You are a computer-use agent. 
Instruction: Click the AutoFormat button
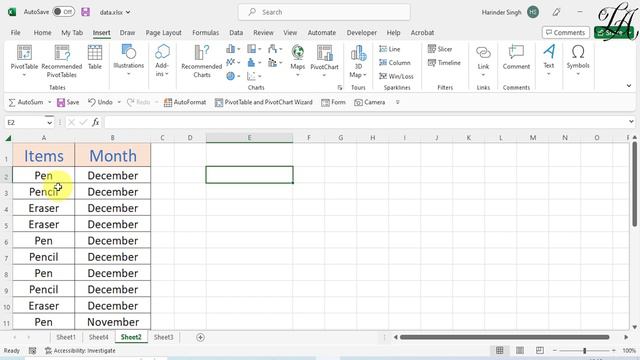185,102
